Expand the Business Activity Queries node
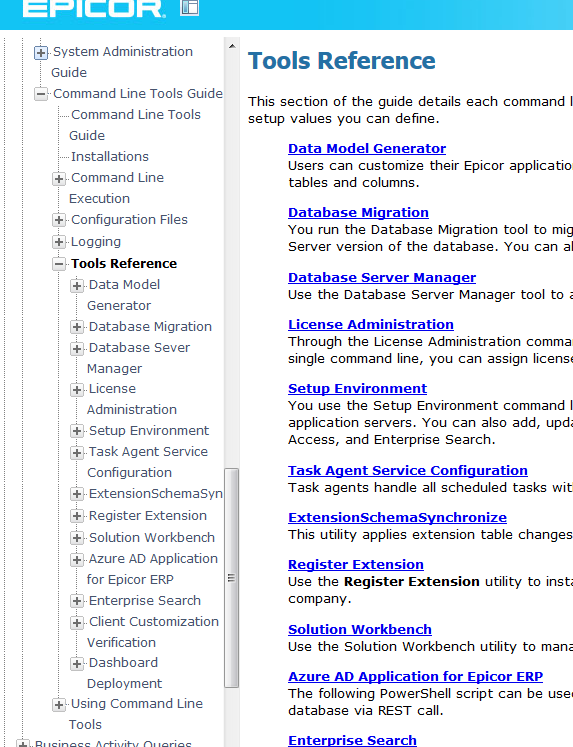 click(23, 744)
